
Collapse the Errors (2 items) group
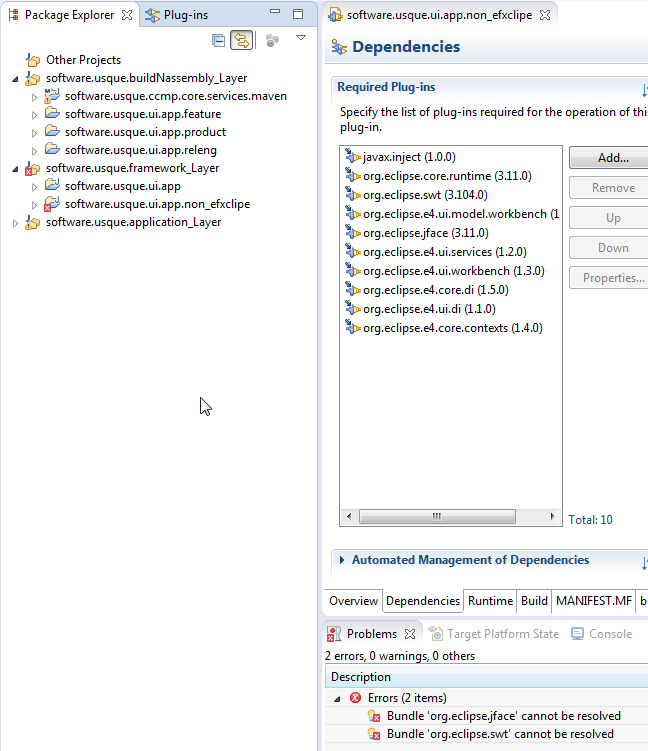coord(338,699)
